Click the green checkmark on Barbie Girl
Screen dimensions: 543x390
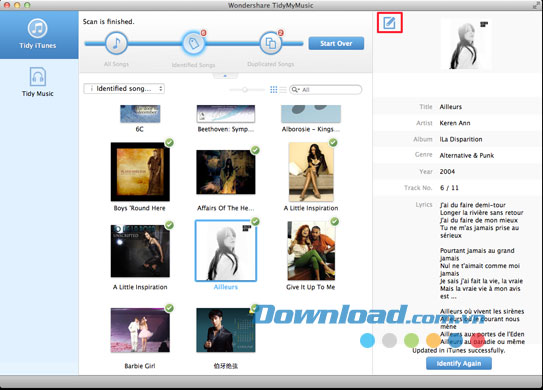pyautogui.click(x=169, y=308)
